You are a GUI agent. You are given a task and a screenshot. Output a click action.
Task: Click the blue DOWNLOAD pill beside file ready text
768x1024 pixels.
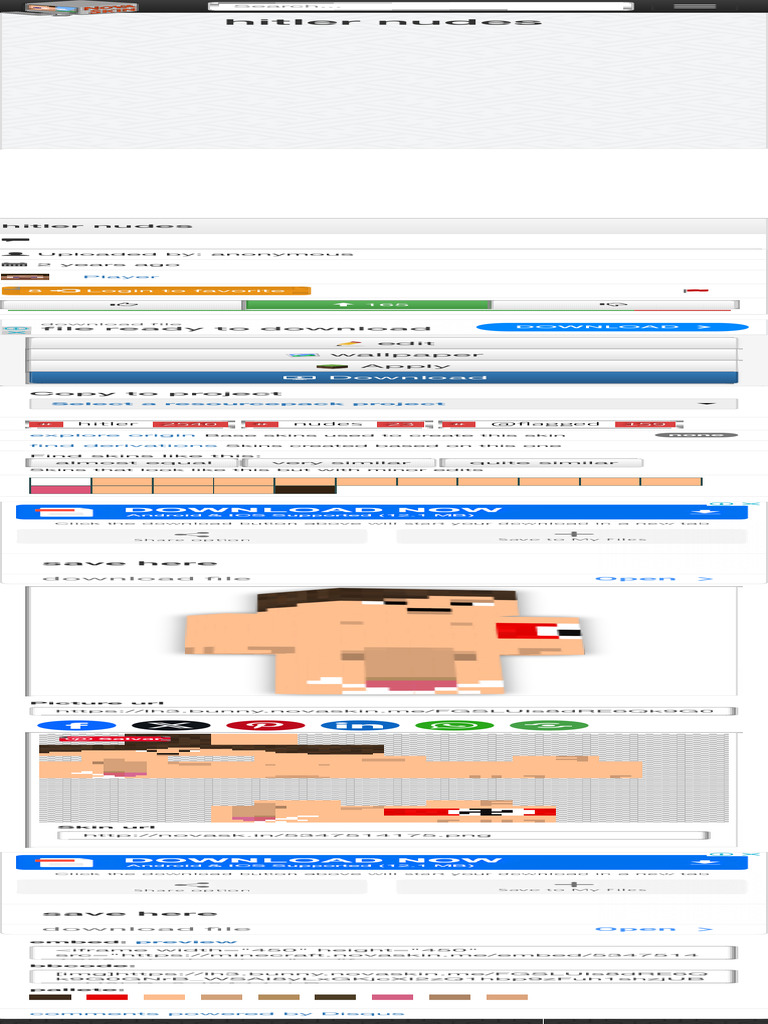612,327
